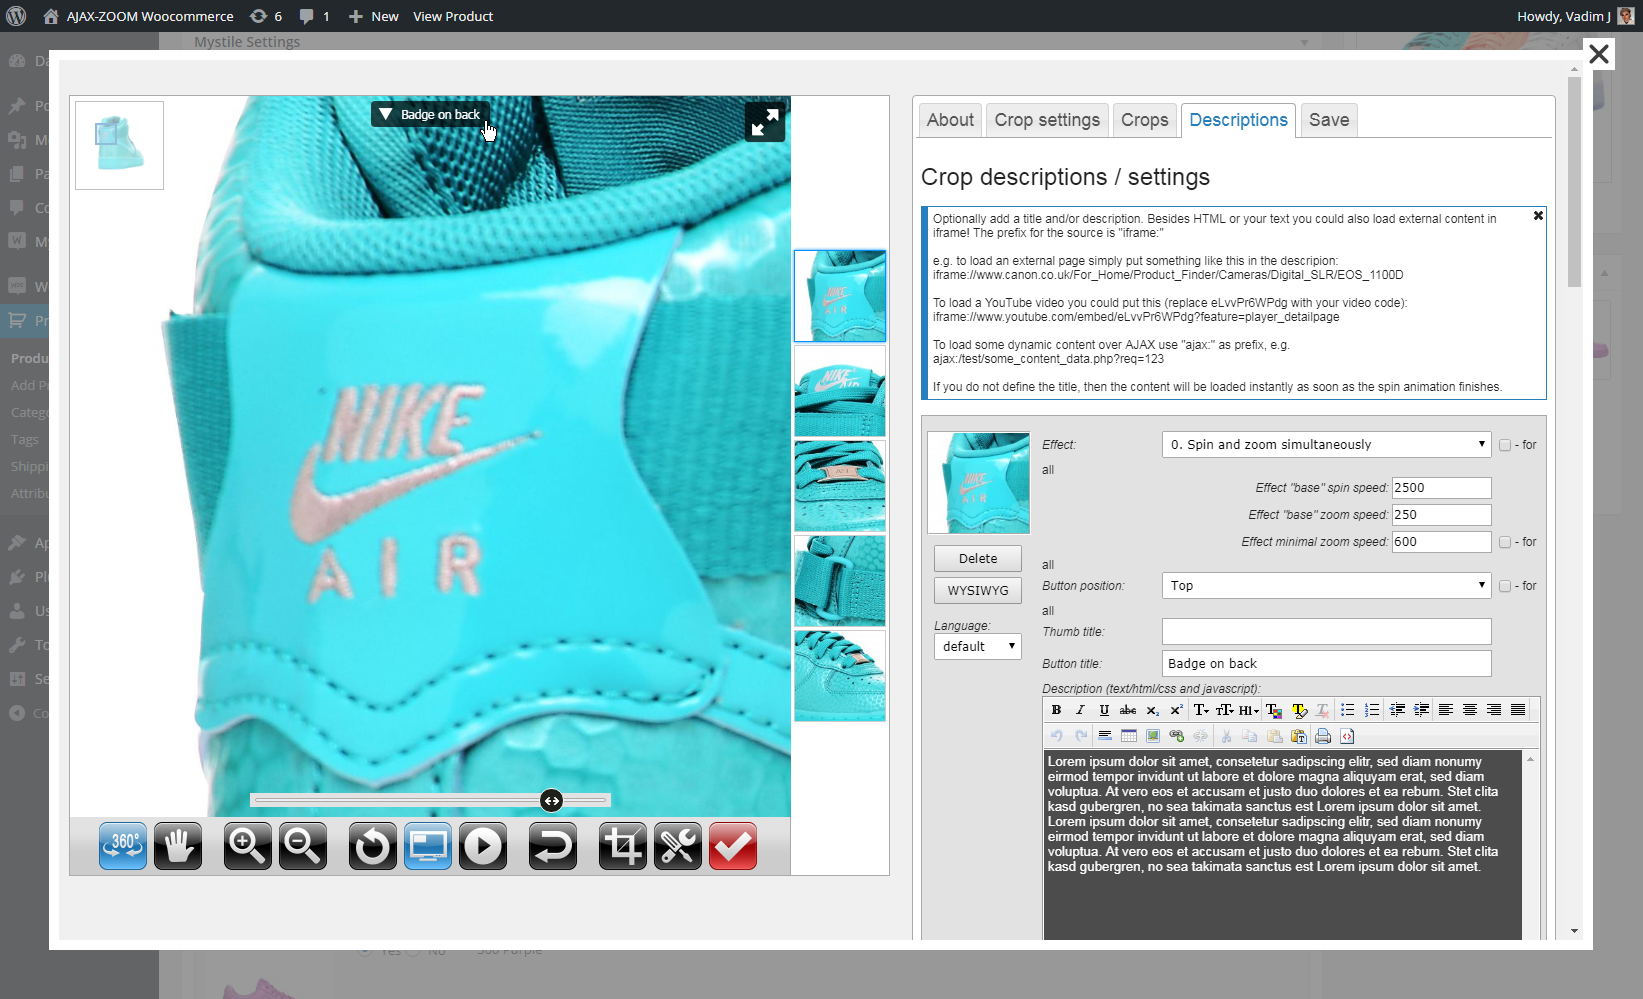Apply bold formatting in description editor
Viewport: 1643px width, 999px height.
[1056, 710]
